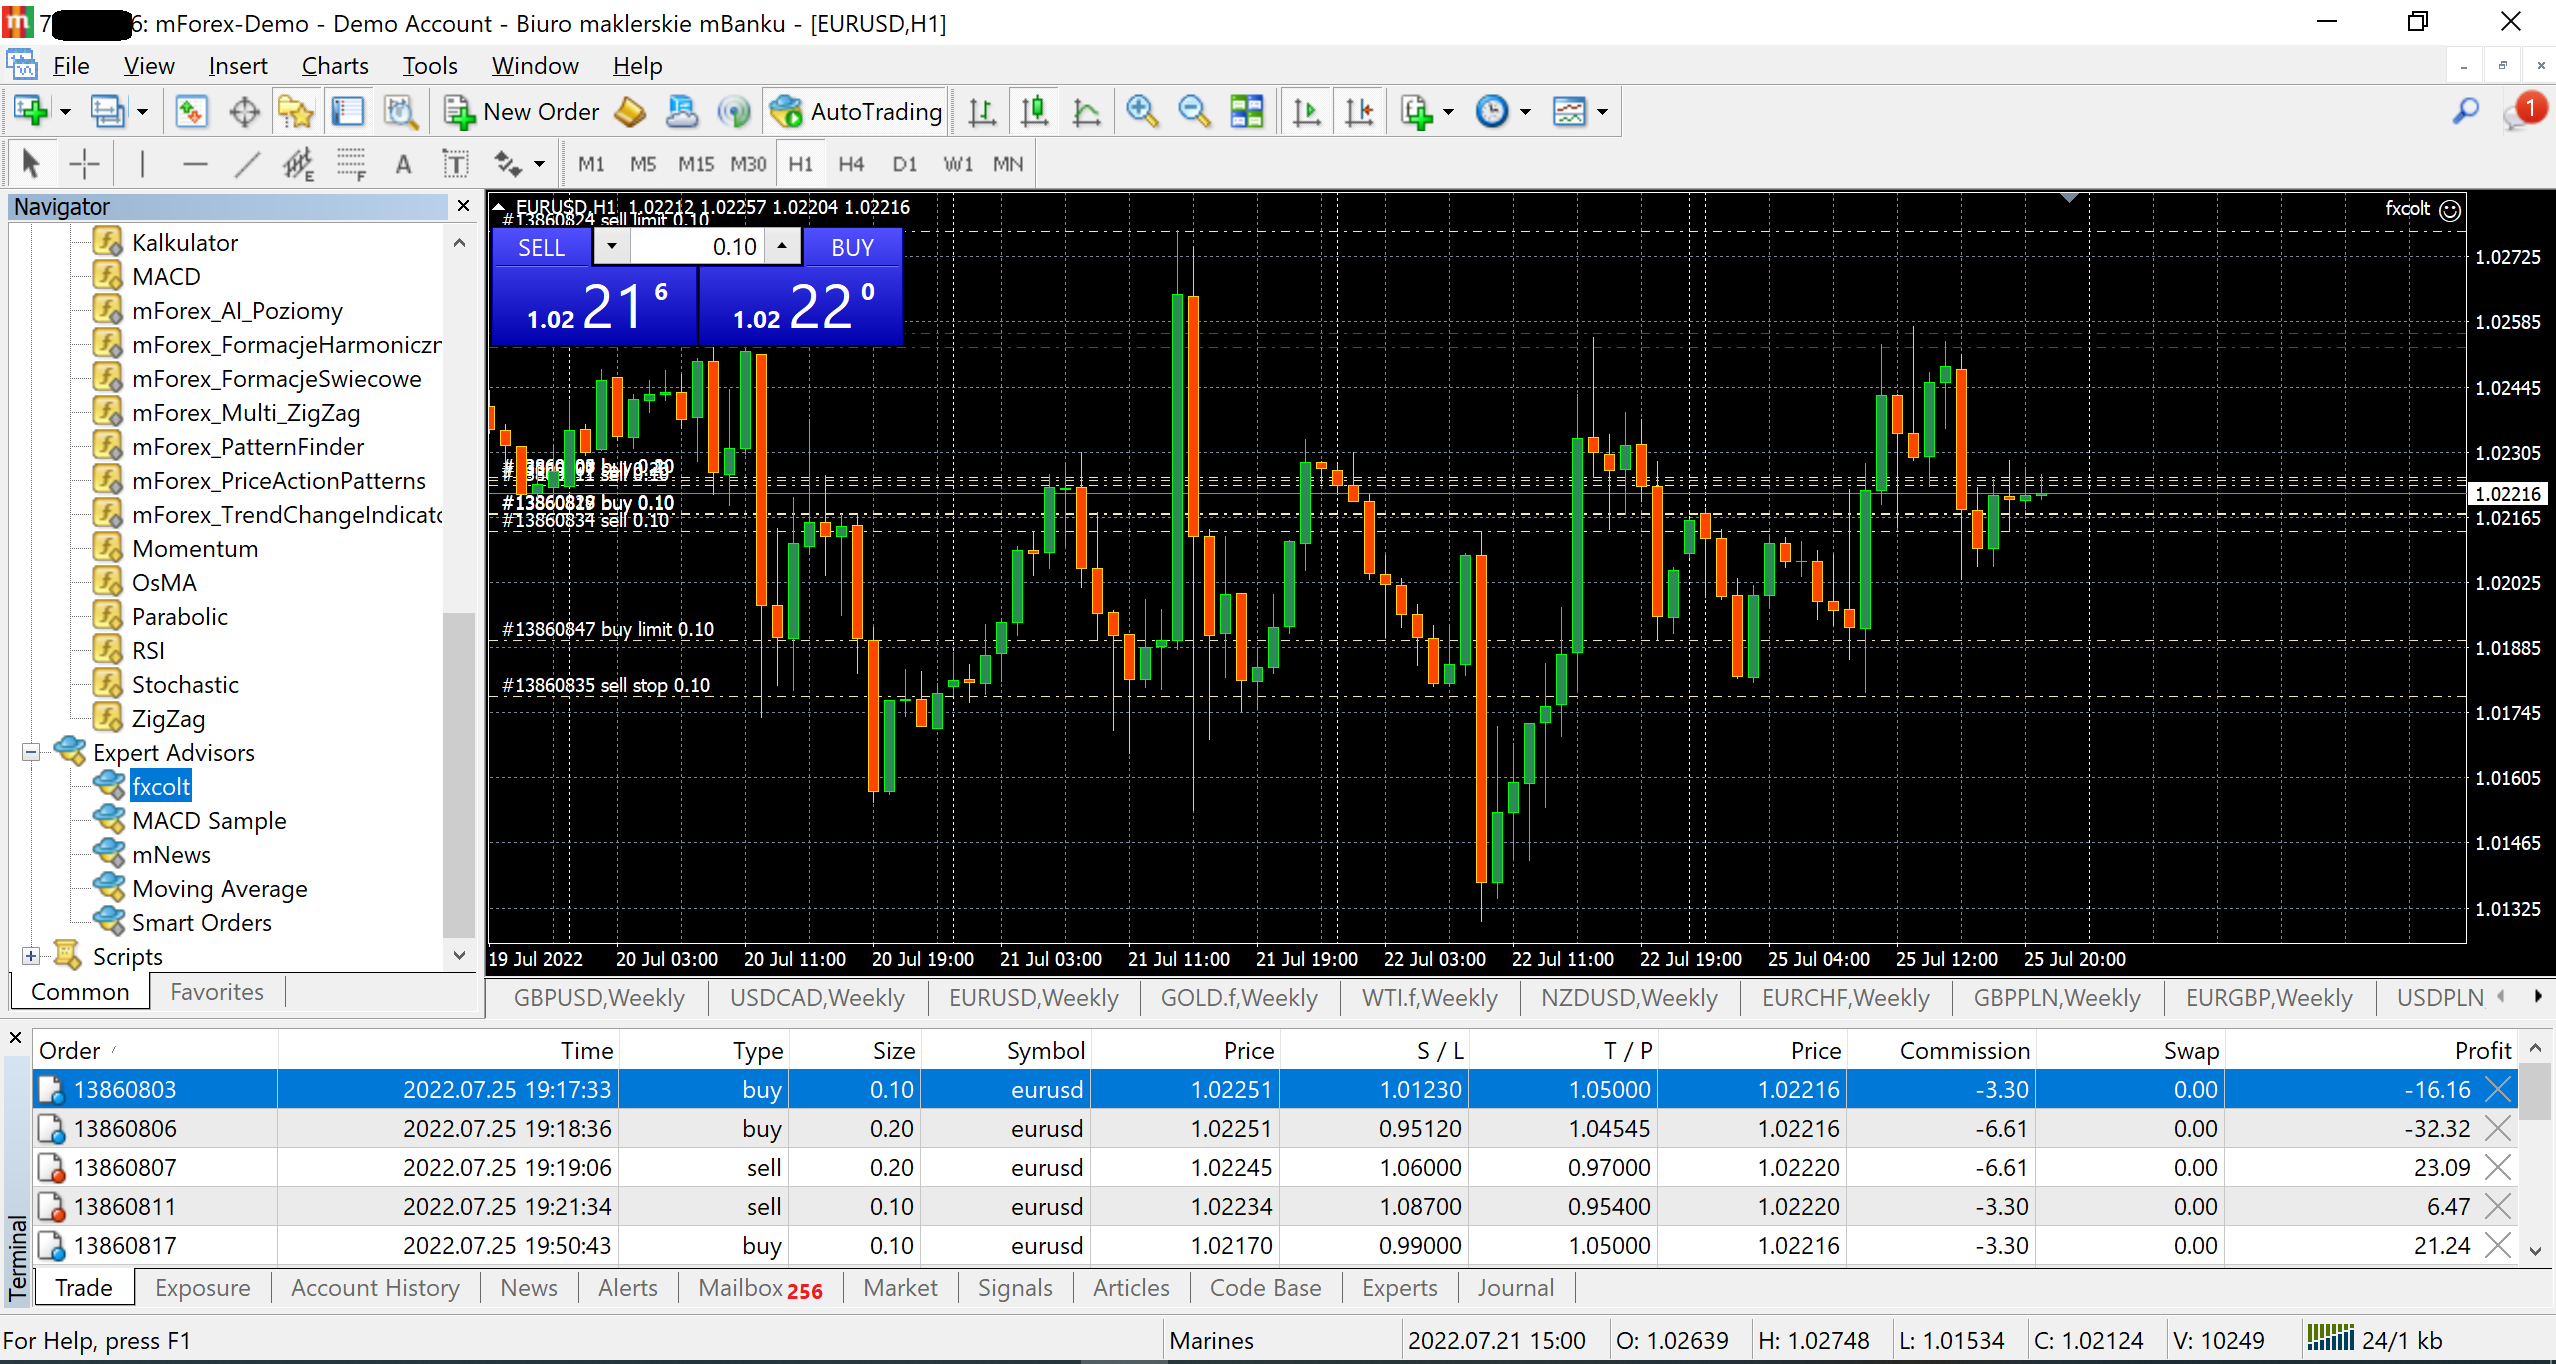This screenshot has width=2556, height=1364.
Task: Open the Data Window crosshair icon
Action: (x=244, y=111)
